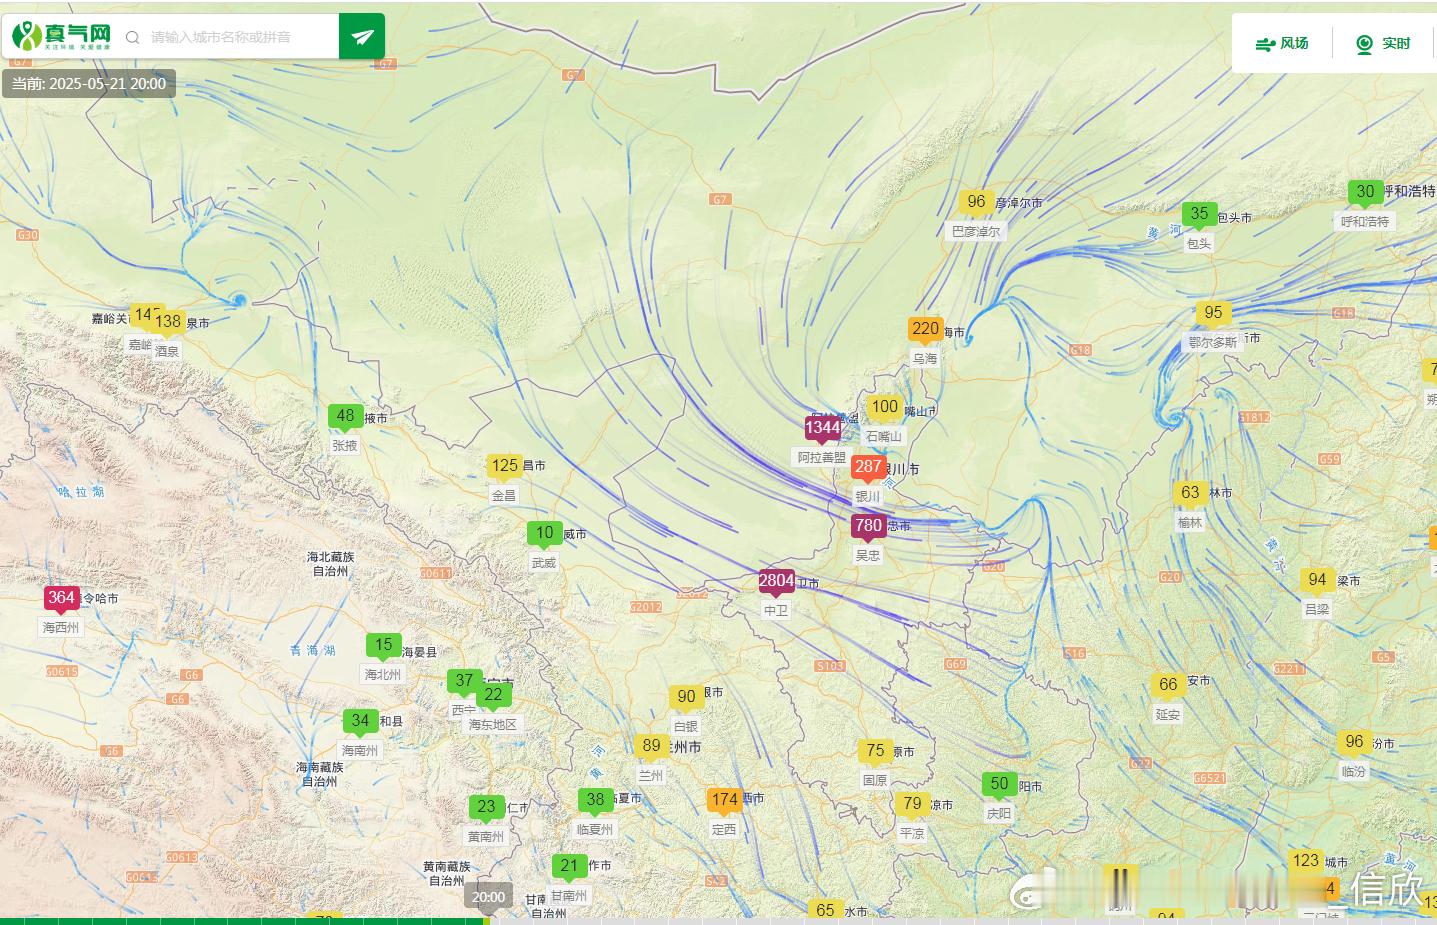1437x925 pixels.
Task: Select the 吕梁 marker showing 94
Action: pyautogui.click(x=1317, y=580)
